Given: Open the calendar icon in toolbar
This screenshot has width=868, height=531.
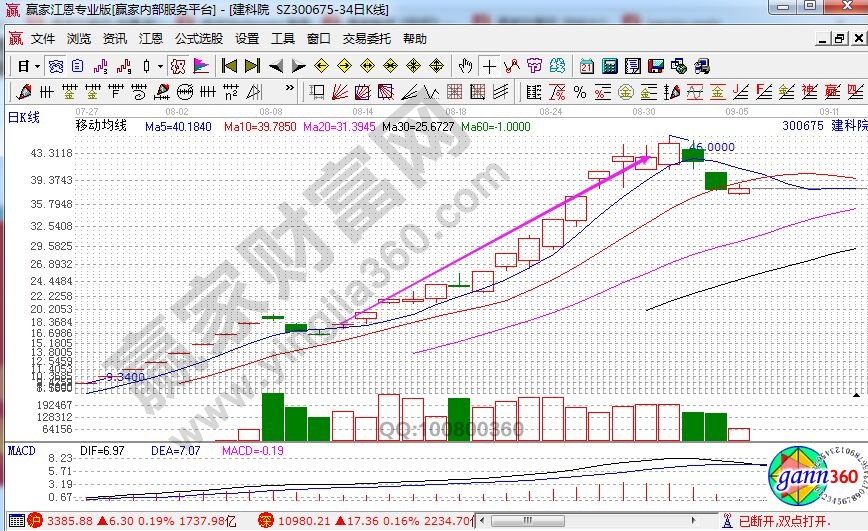Looking at the screenshot, I should click(x=586, y=66).
